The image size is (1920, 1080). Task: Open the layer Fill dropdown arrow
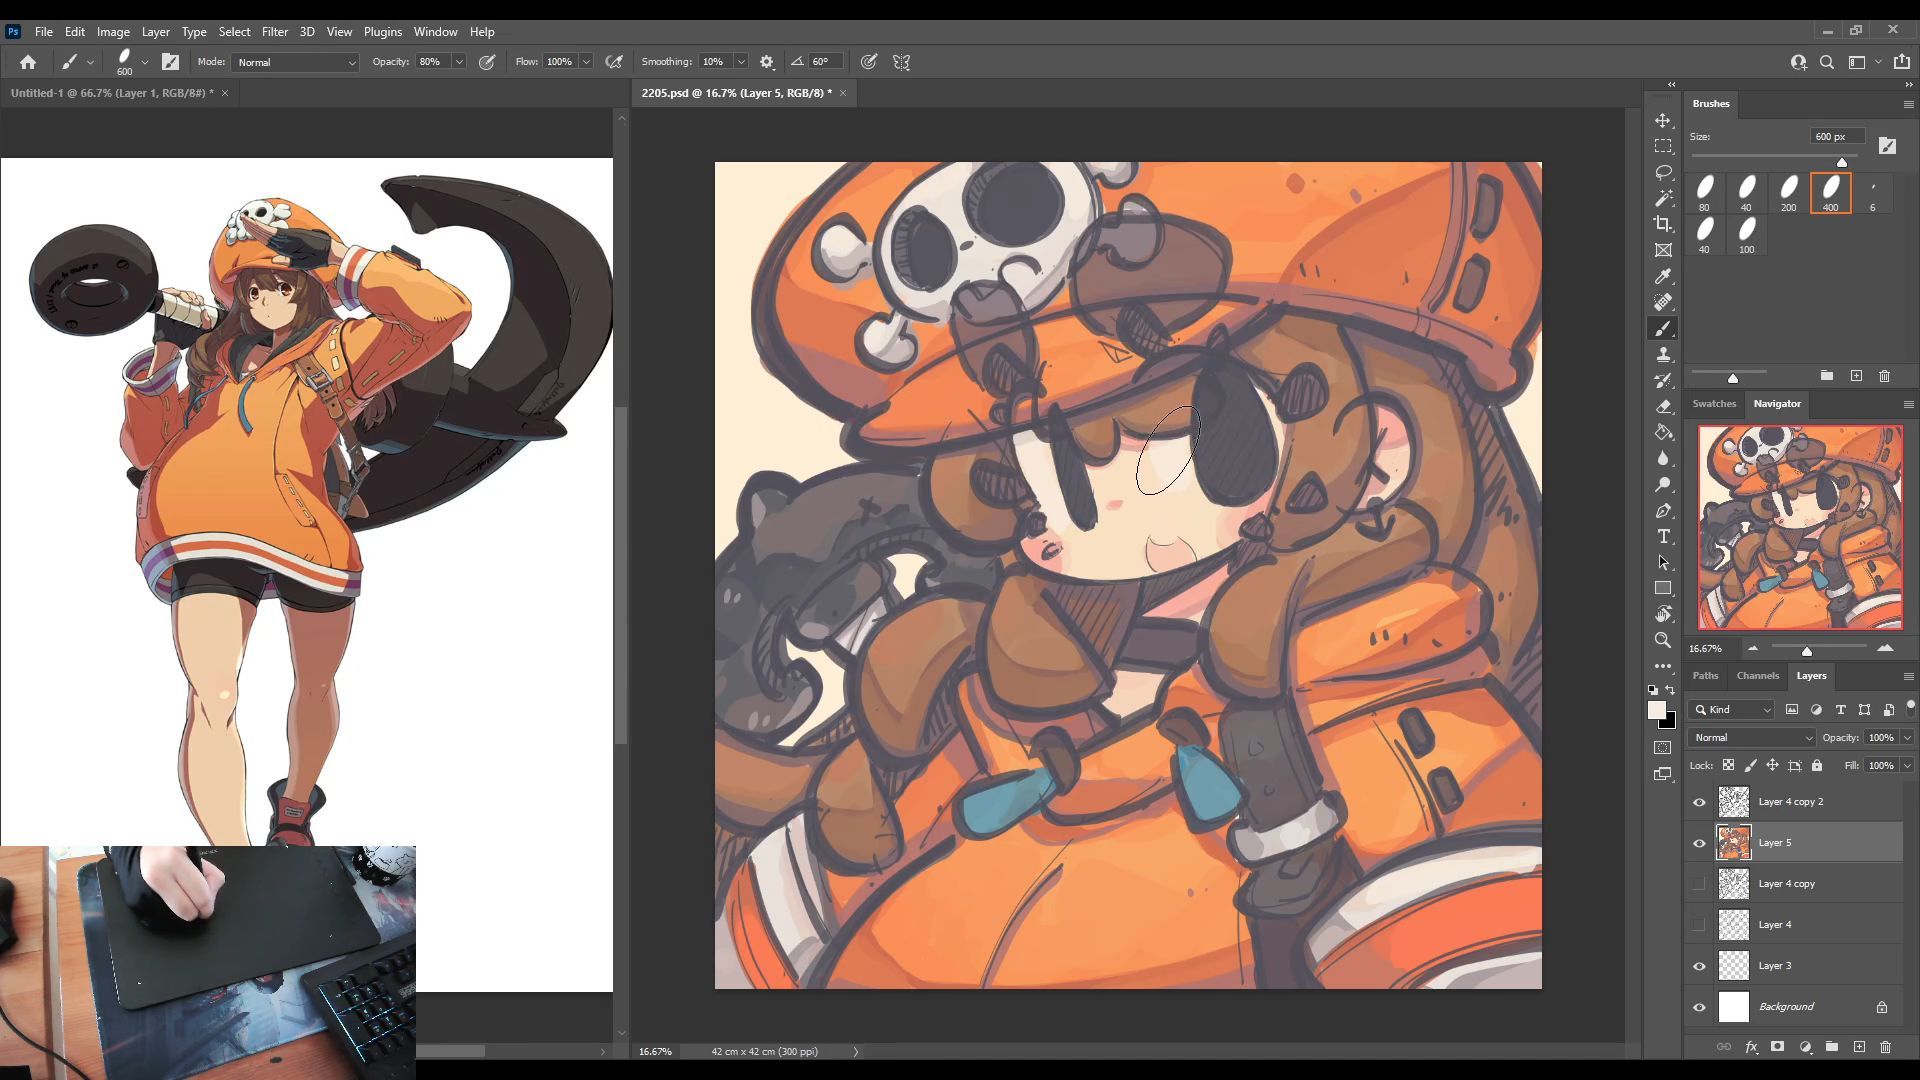pyautogui.click(x=1907, y=766)
